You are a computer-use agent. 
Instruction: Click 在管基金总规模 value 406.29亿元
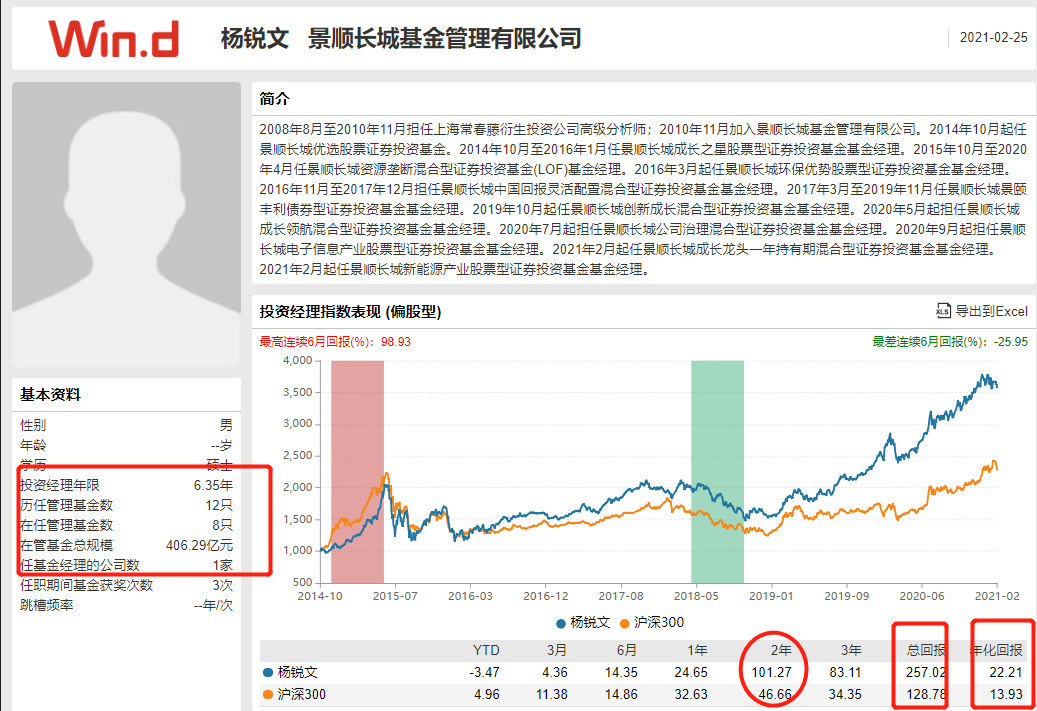pyautogui.click(x=200, y=546)
